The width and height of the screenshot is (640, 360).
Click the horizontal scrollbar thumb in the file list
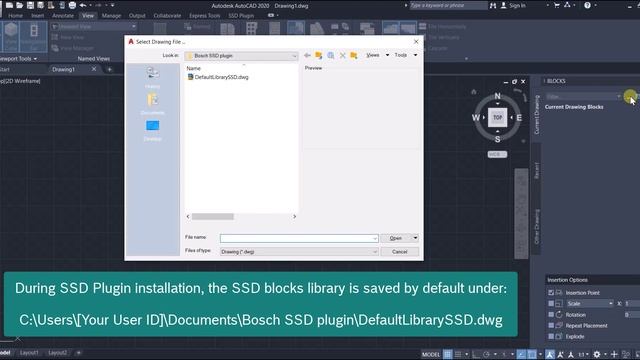213,217
